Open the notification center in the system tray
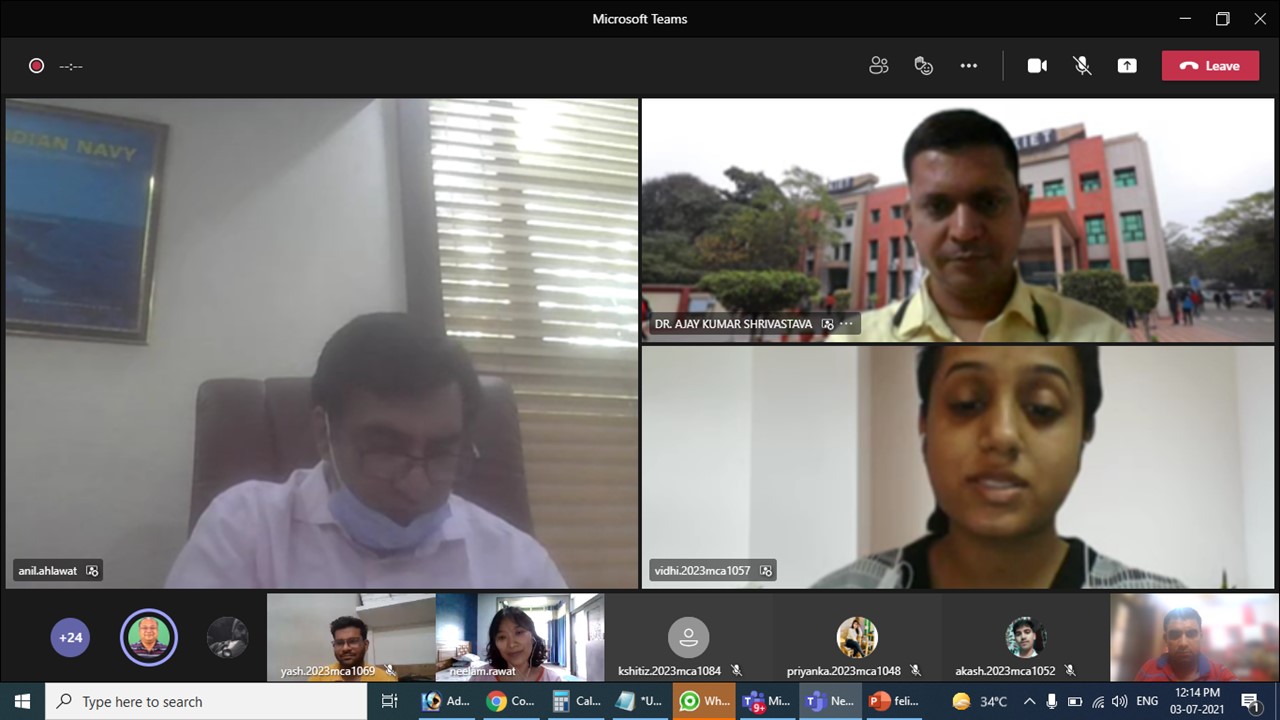This screenshot has height=720, width=1280. point(1250,701)
